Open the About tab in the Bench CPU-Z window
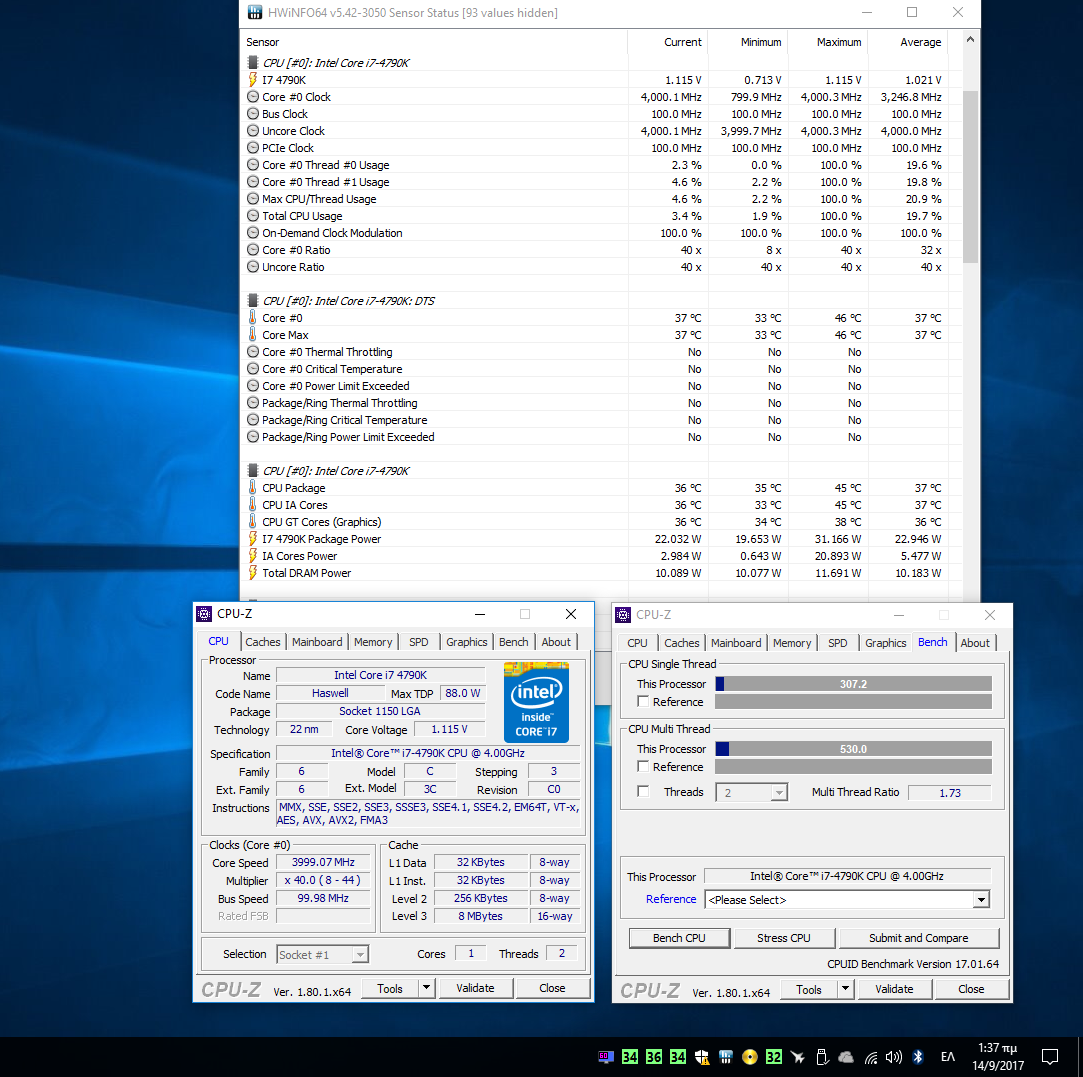 (x=975, y=643)
